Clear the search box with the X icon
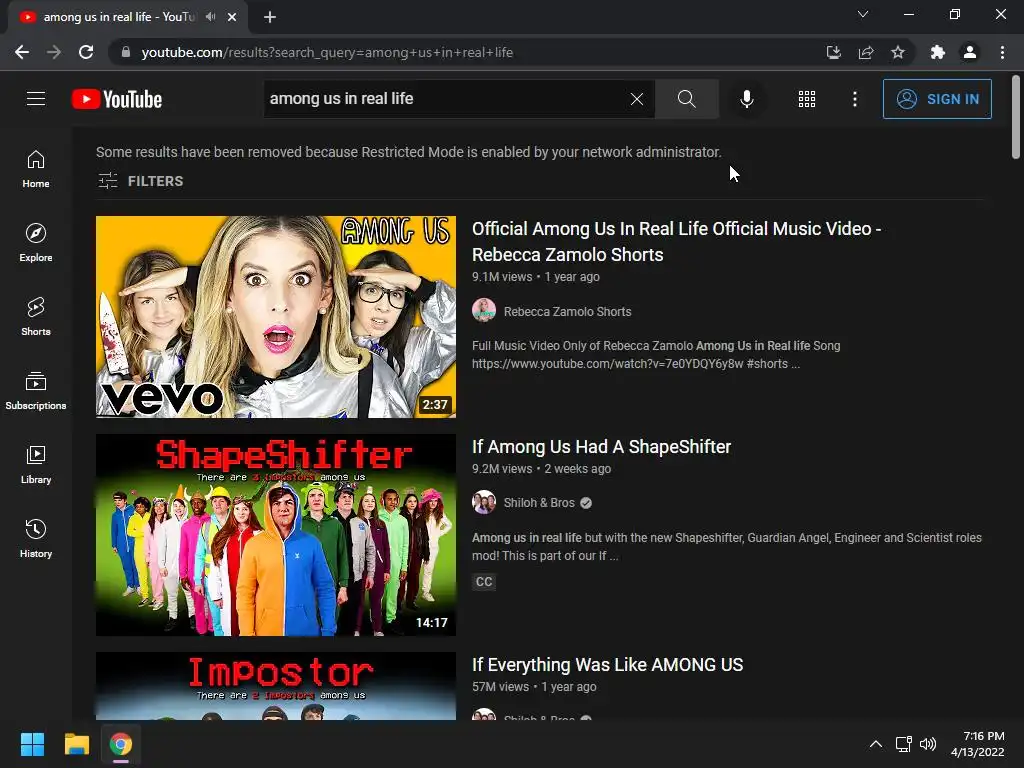 click(x=637, y=99)
